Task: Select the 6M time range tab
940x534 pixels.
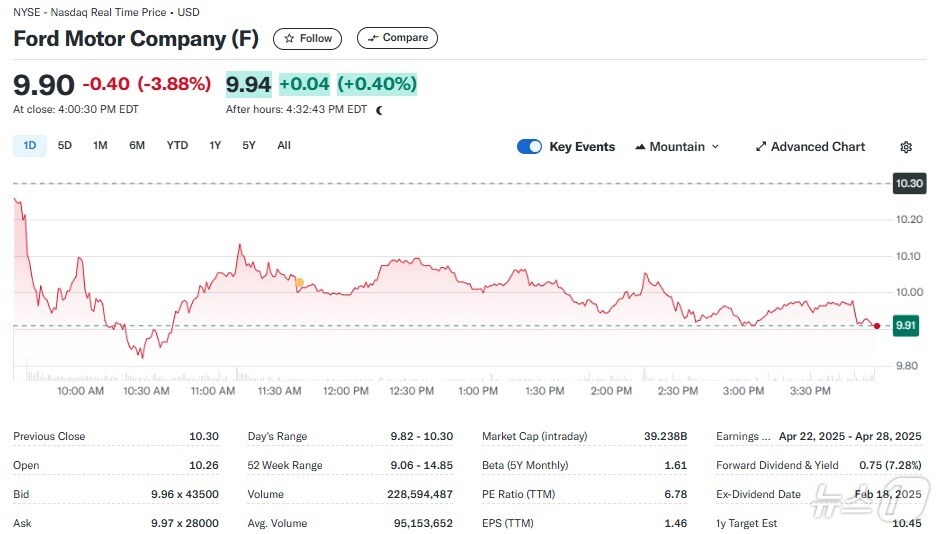Action: [137, 146]
